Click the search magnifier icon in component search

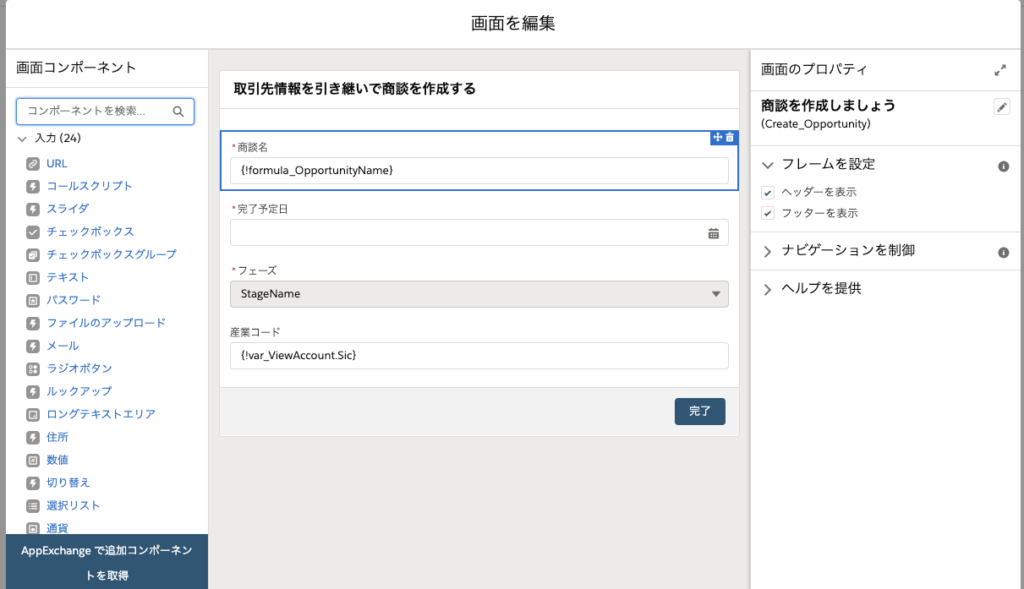(x=178, y=112)
